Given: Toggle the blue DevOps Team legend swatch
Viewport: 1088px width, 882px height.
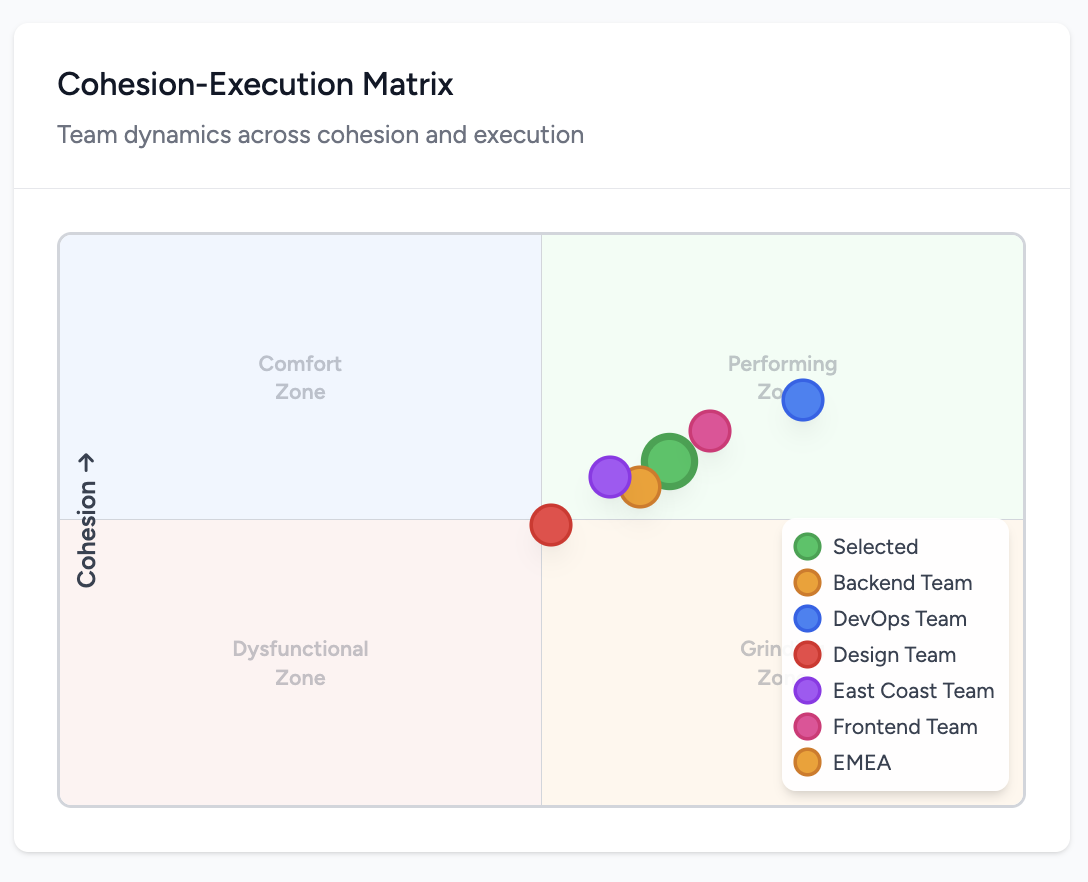Looking at the screenshot, I should (x=807, y=619).
